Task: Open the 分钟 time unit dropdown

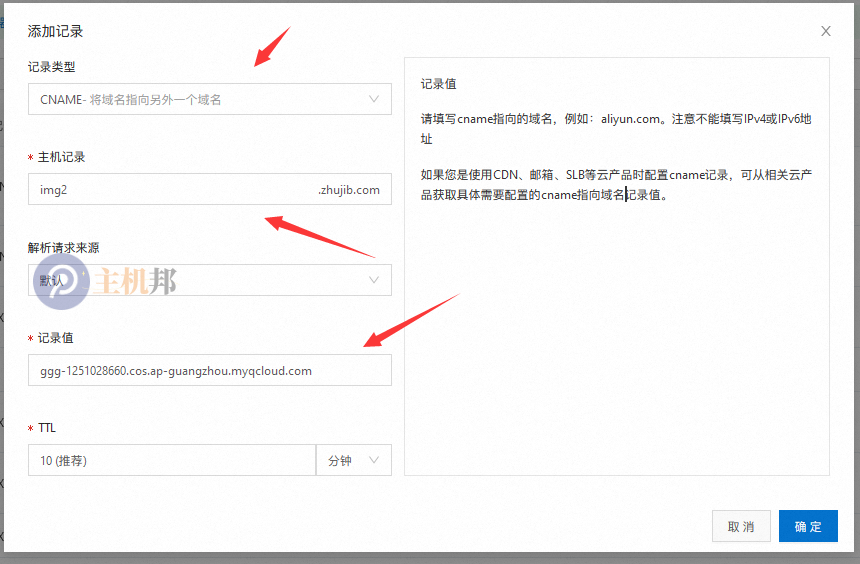Action: (x=354, y=460)
